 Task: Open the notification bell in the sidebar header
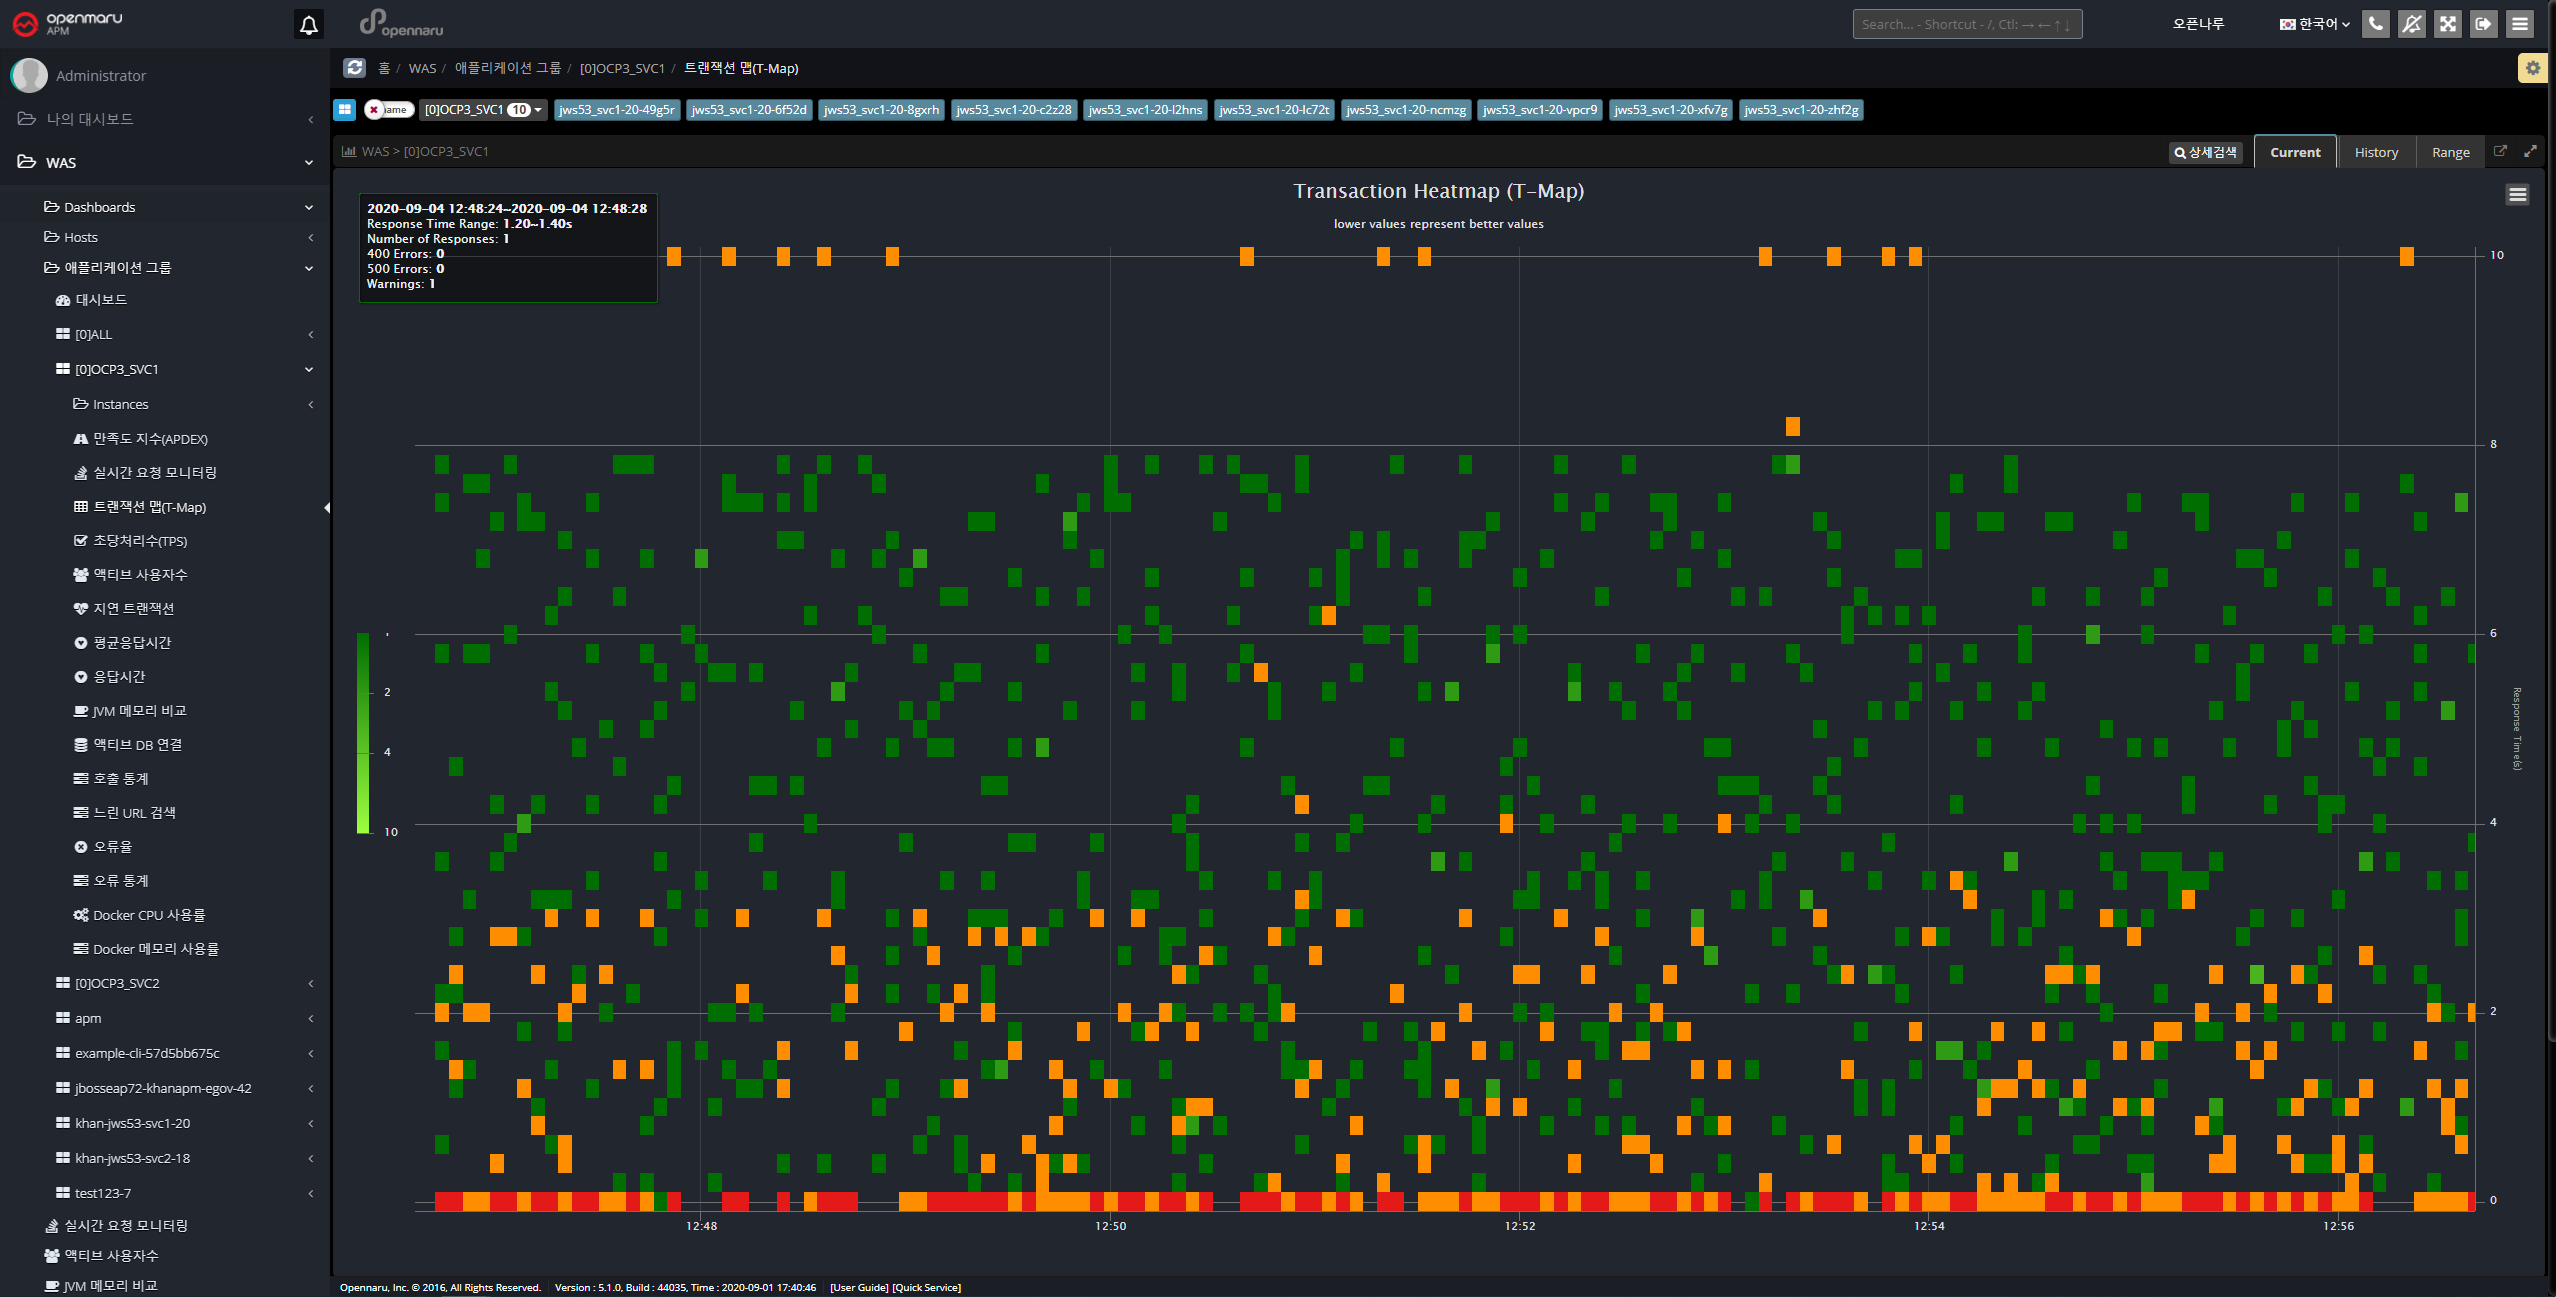coord(309,25)
